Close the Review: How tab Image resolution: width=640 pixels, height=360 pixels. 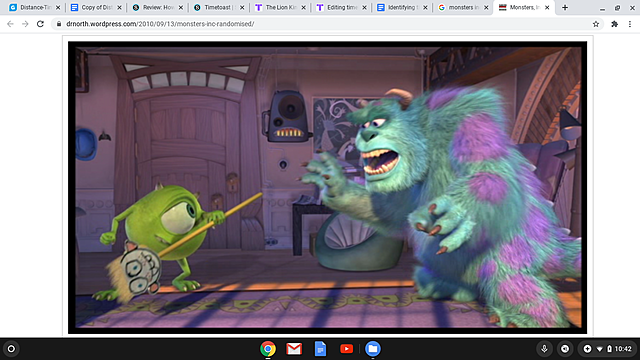(181, 7)
